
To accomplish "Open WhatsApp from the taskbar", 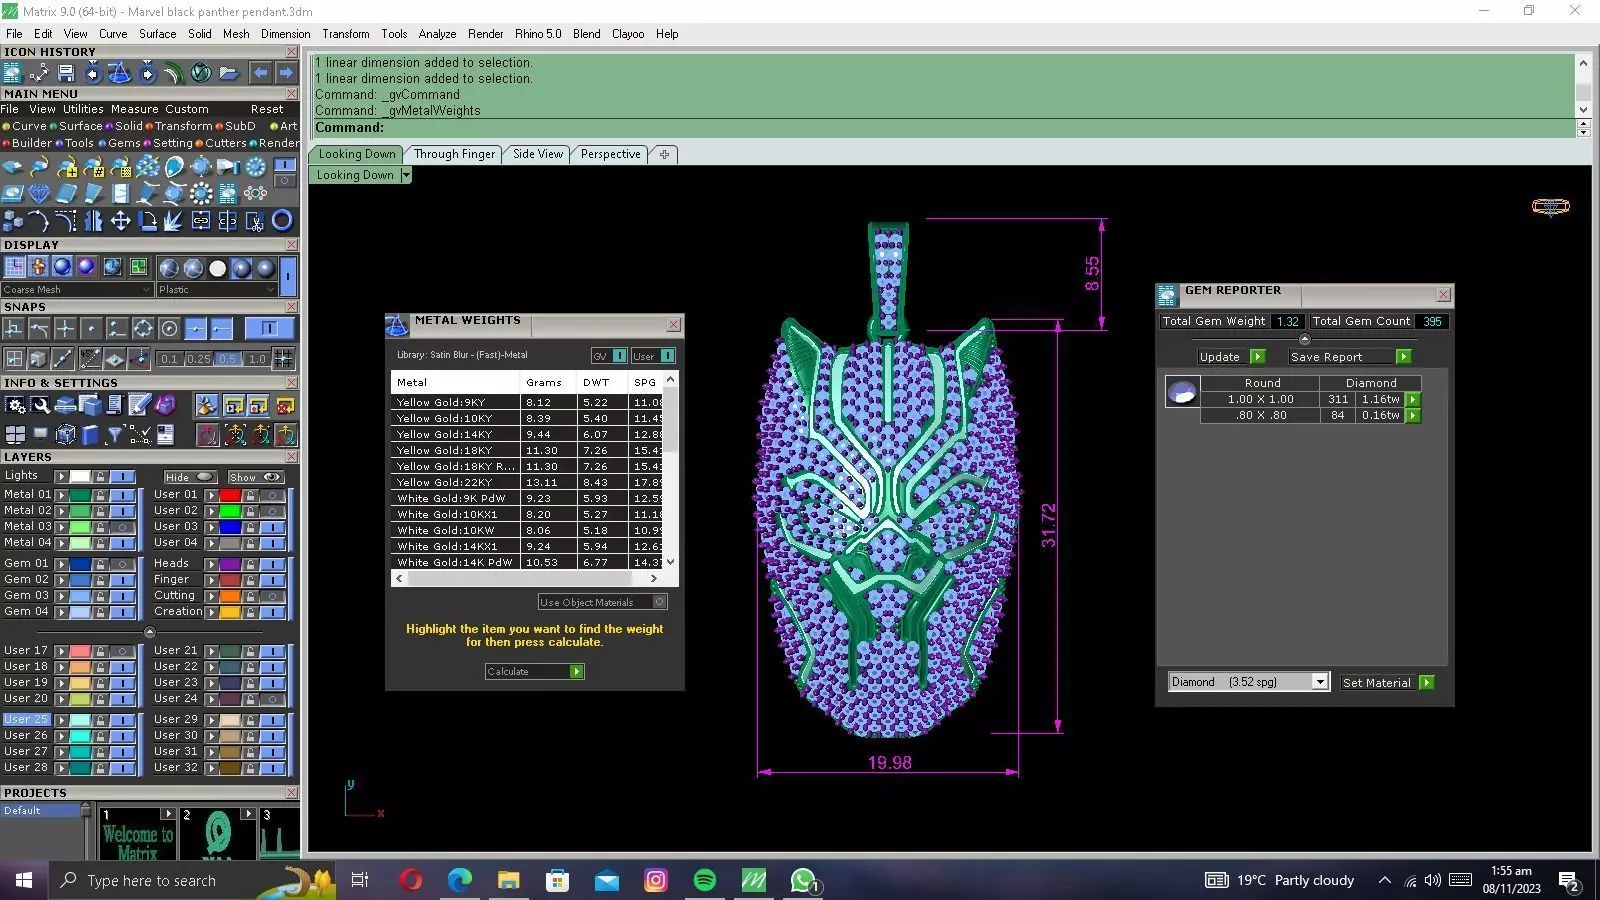I will point(803,880).
